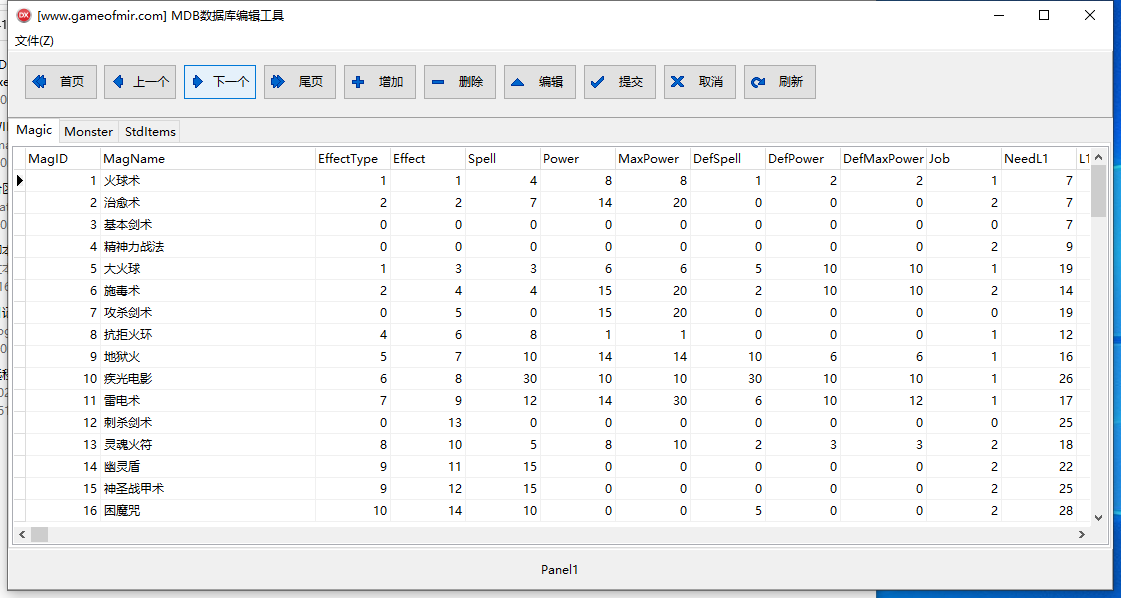Viewport: 1121px width, 598px height.
Task: Click the Panel1 status label
Action: [559, 570]
